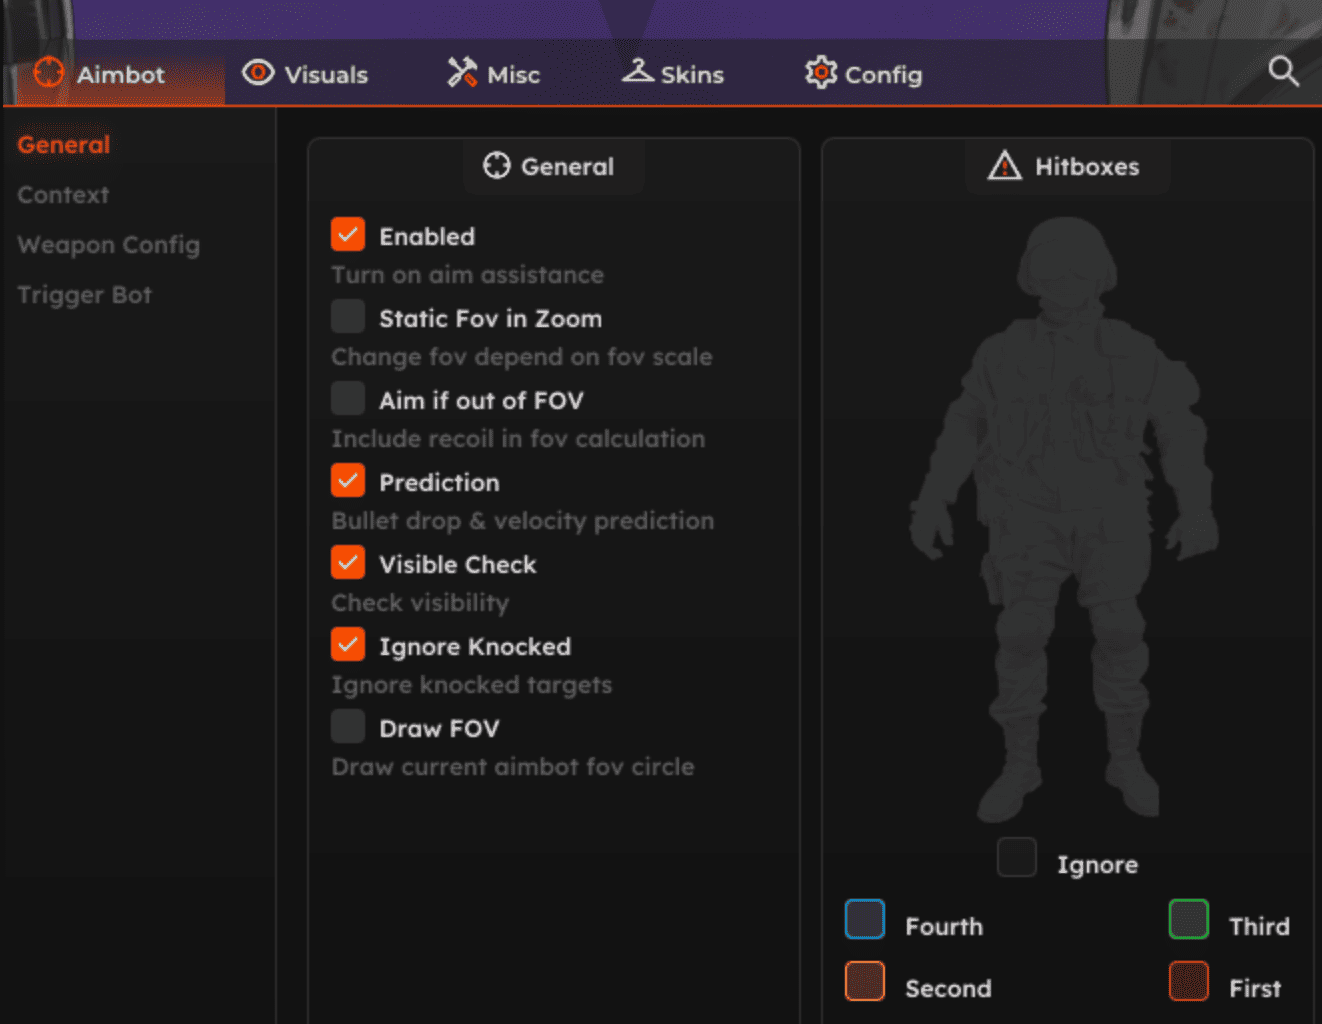Select the blue Fourth priority swatch
The height and width of the screenshot is (1024, 1322).
coord(865,920)
